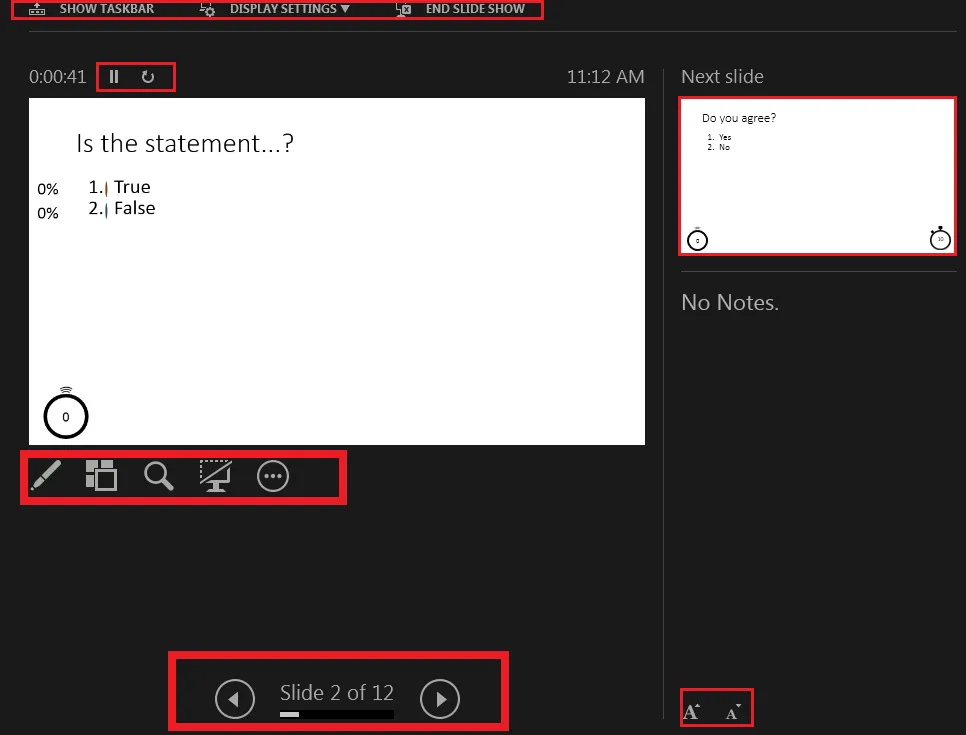Click the elapsed time 0:00:41

coord(57,76)
